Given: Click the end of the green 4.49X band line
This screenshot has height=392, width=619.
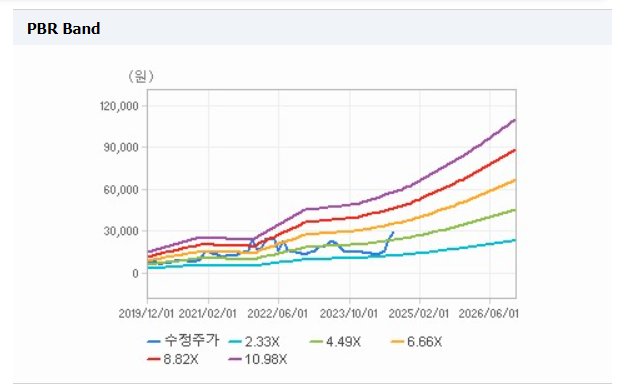Looking at the screenshot, I should tap(515, 210).
